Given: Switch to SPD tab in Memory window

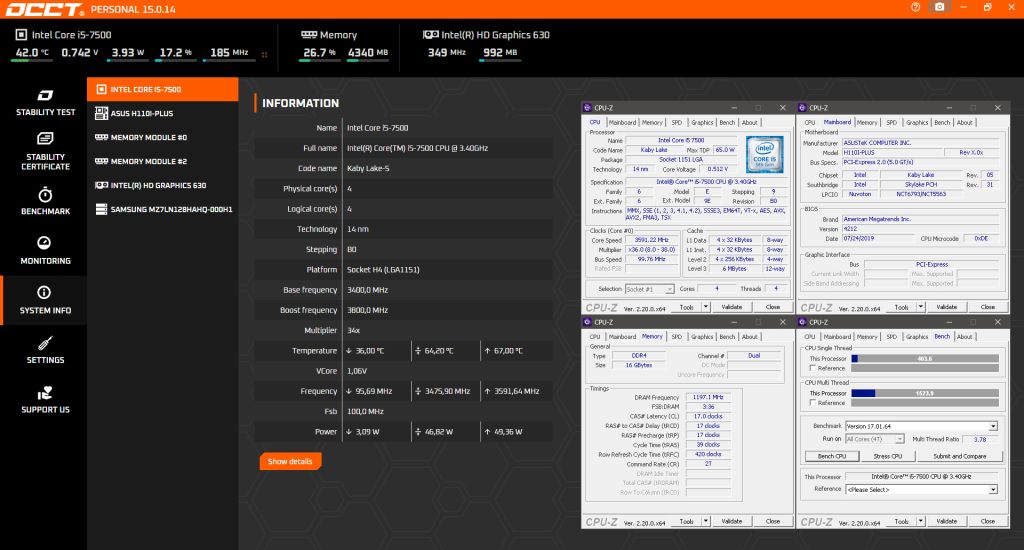Looking at the screenshot, I should (677, 337).
